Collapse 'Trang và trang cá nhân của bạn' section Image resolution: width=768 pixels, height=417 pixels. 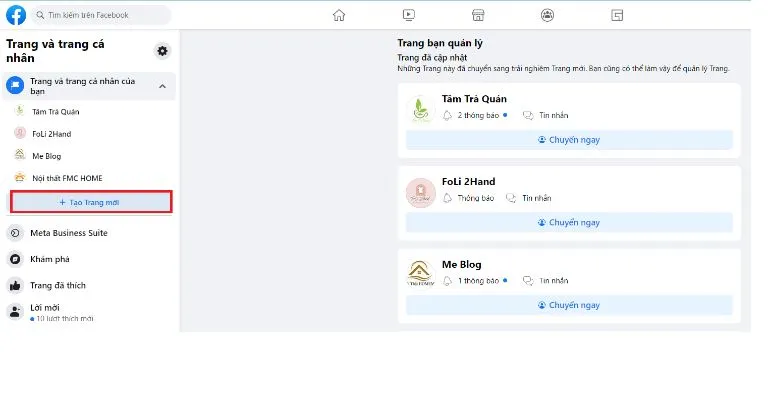coord(162,86)
